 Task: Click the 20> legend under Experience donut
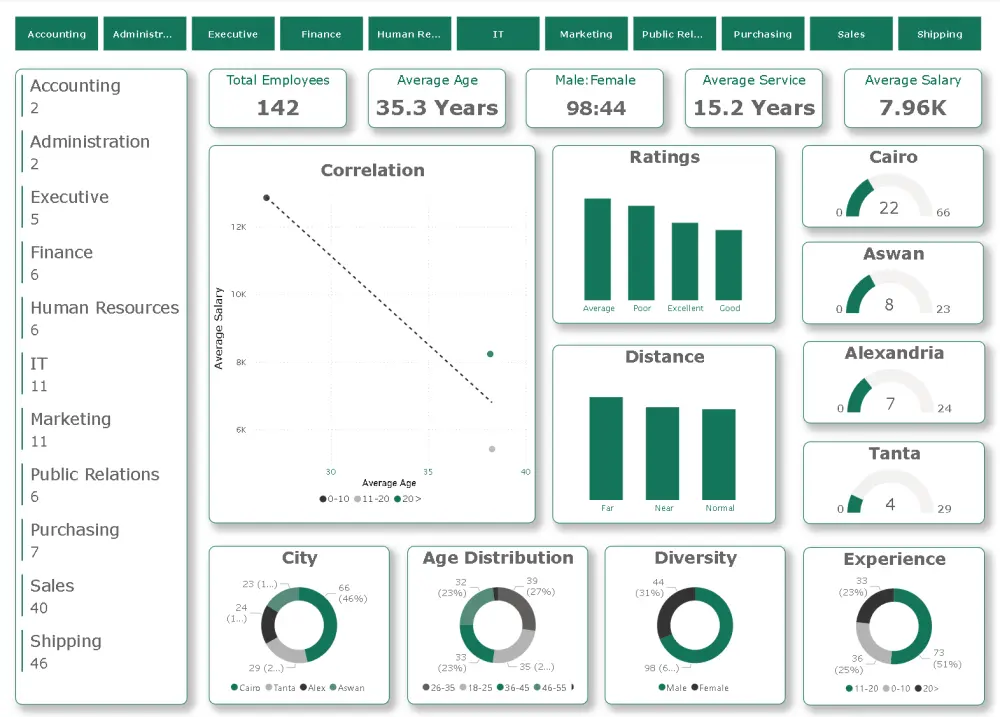928,689
